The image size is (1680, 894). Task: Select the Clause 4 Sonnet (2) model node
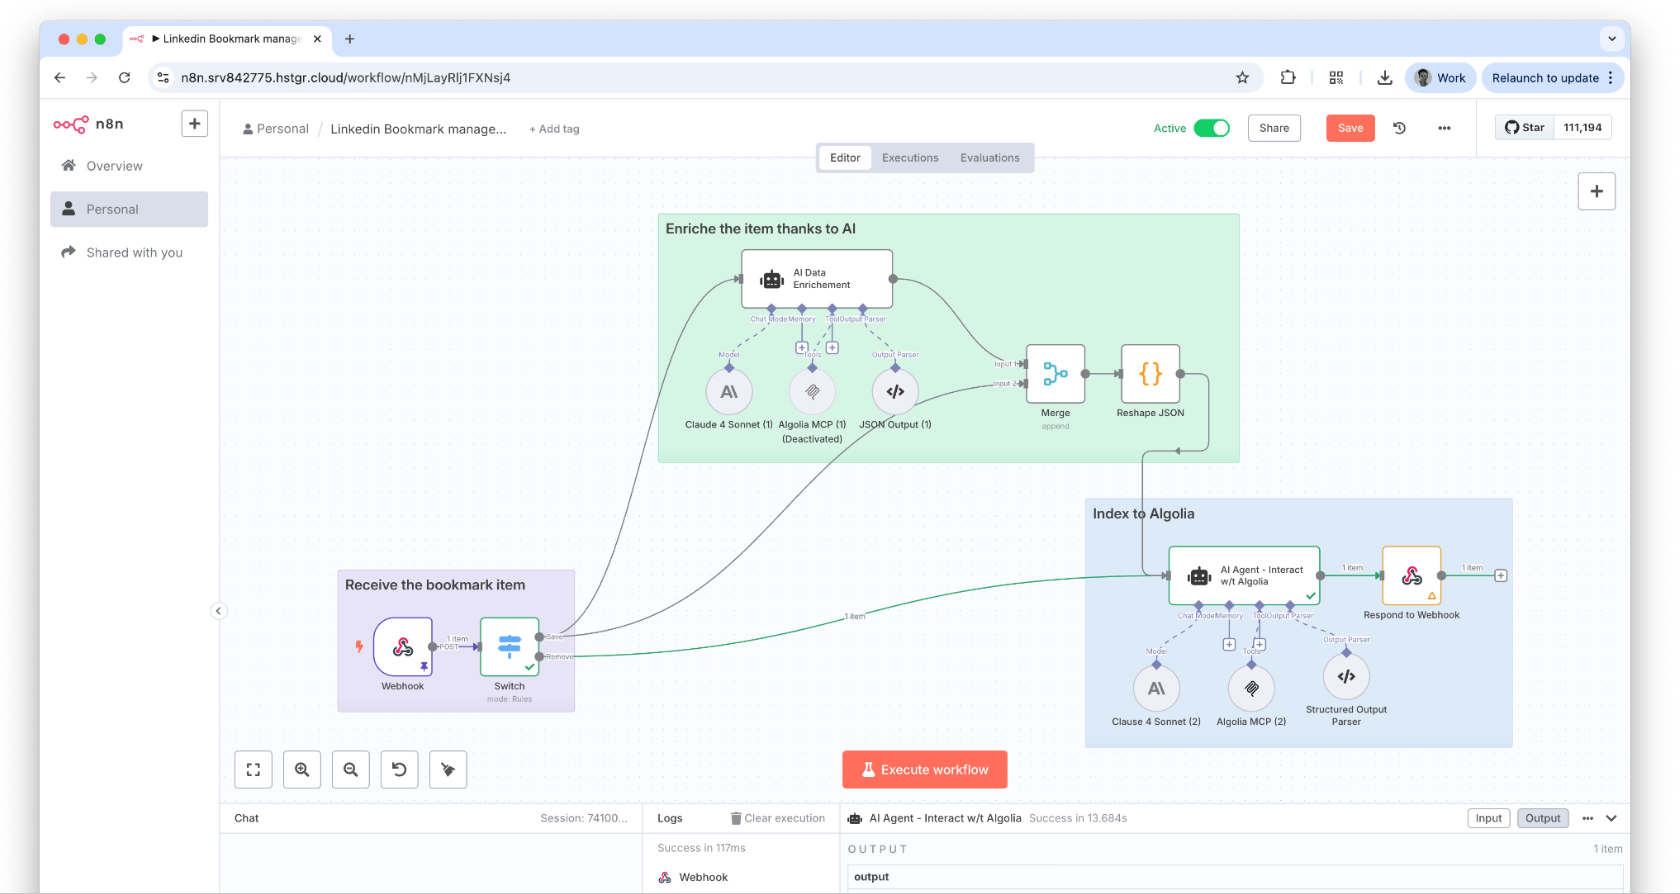tap(1156, 689)
